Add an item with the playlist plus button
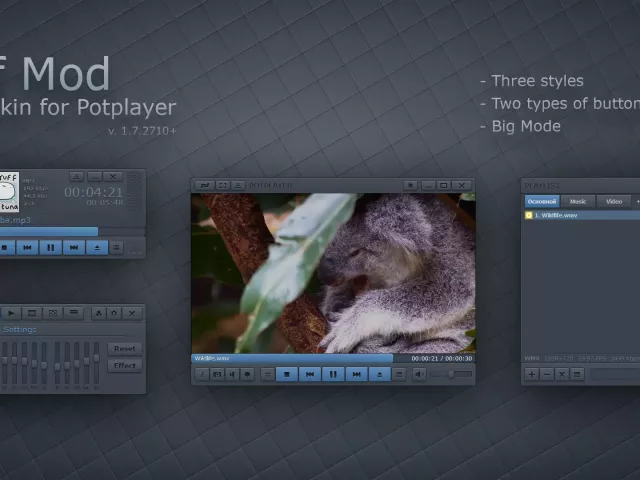Image resolution: width=640 pixels, height=480 pixels. pyautogui.click(x=532, y=374)
